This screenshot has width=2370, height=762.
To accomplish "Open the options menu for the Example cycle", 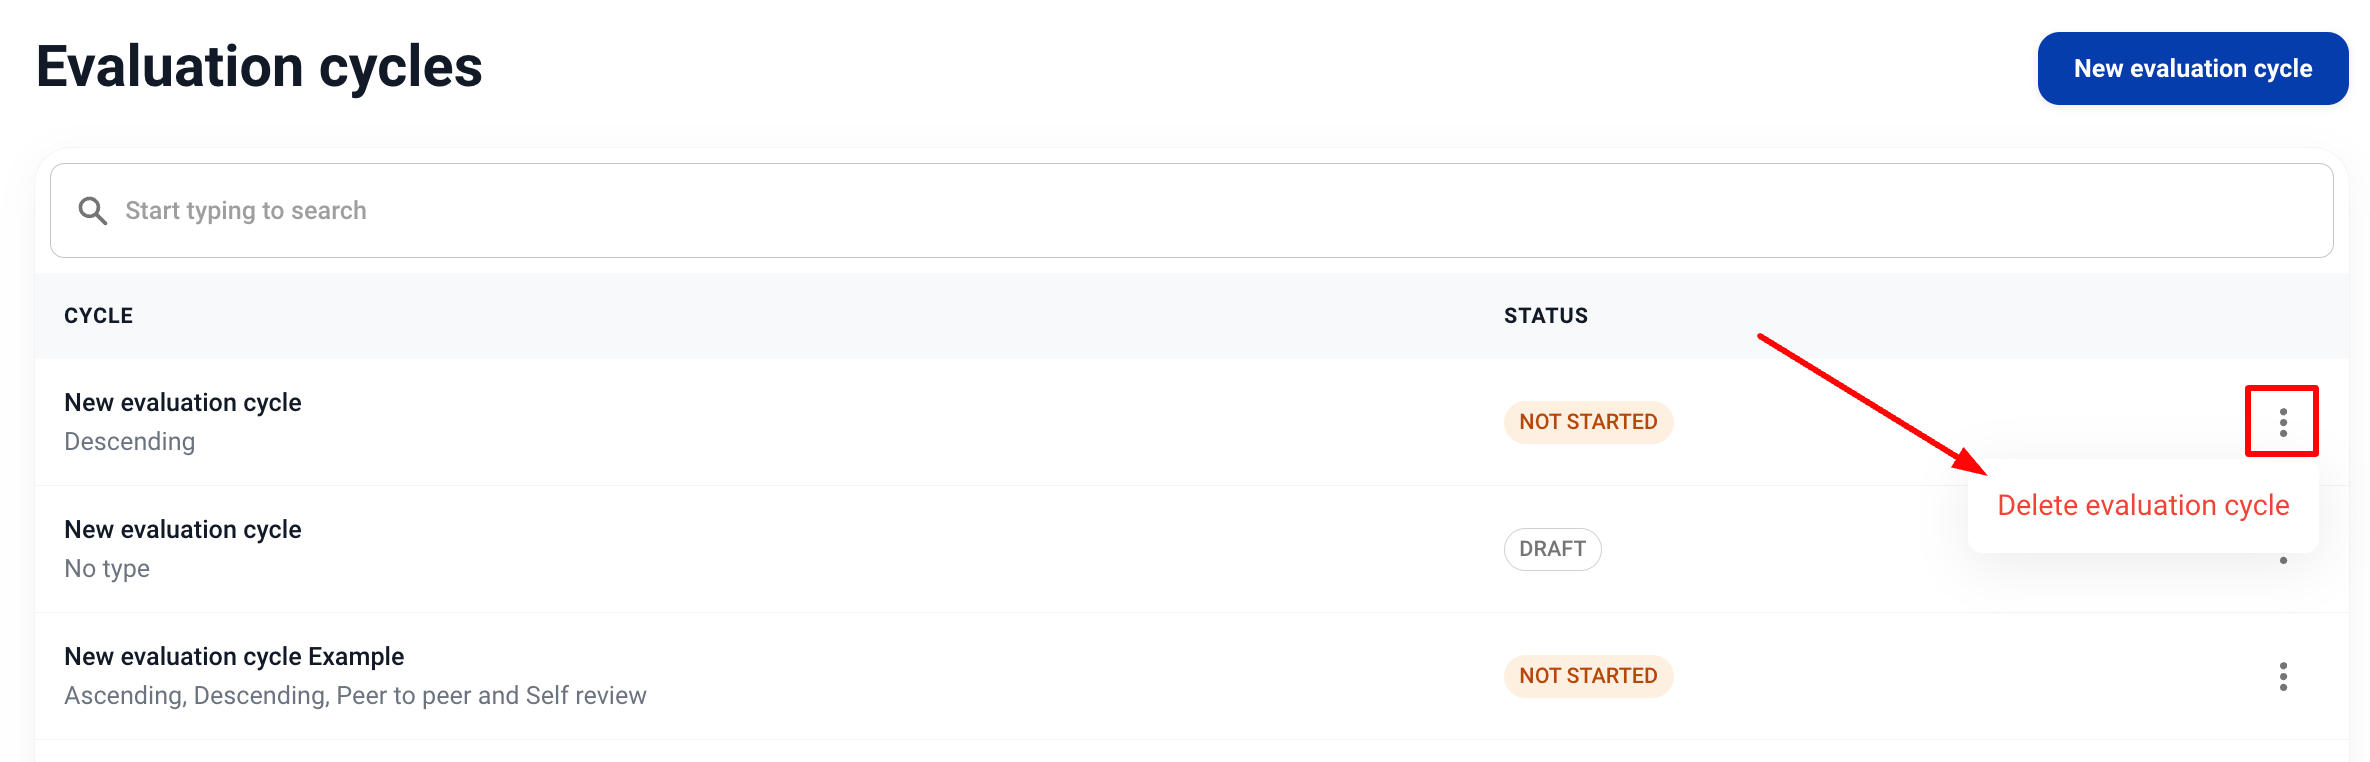I will (2284, 676).
